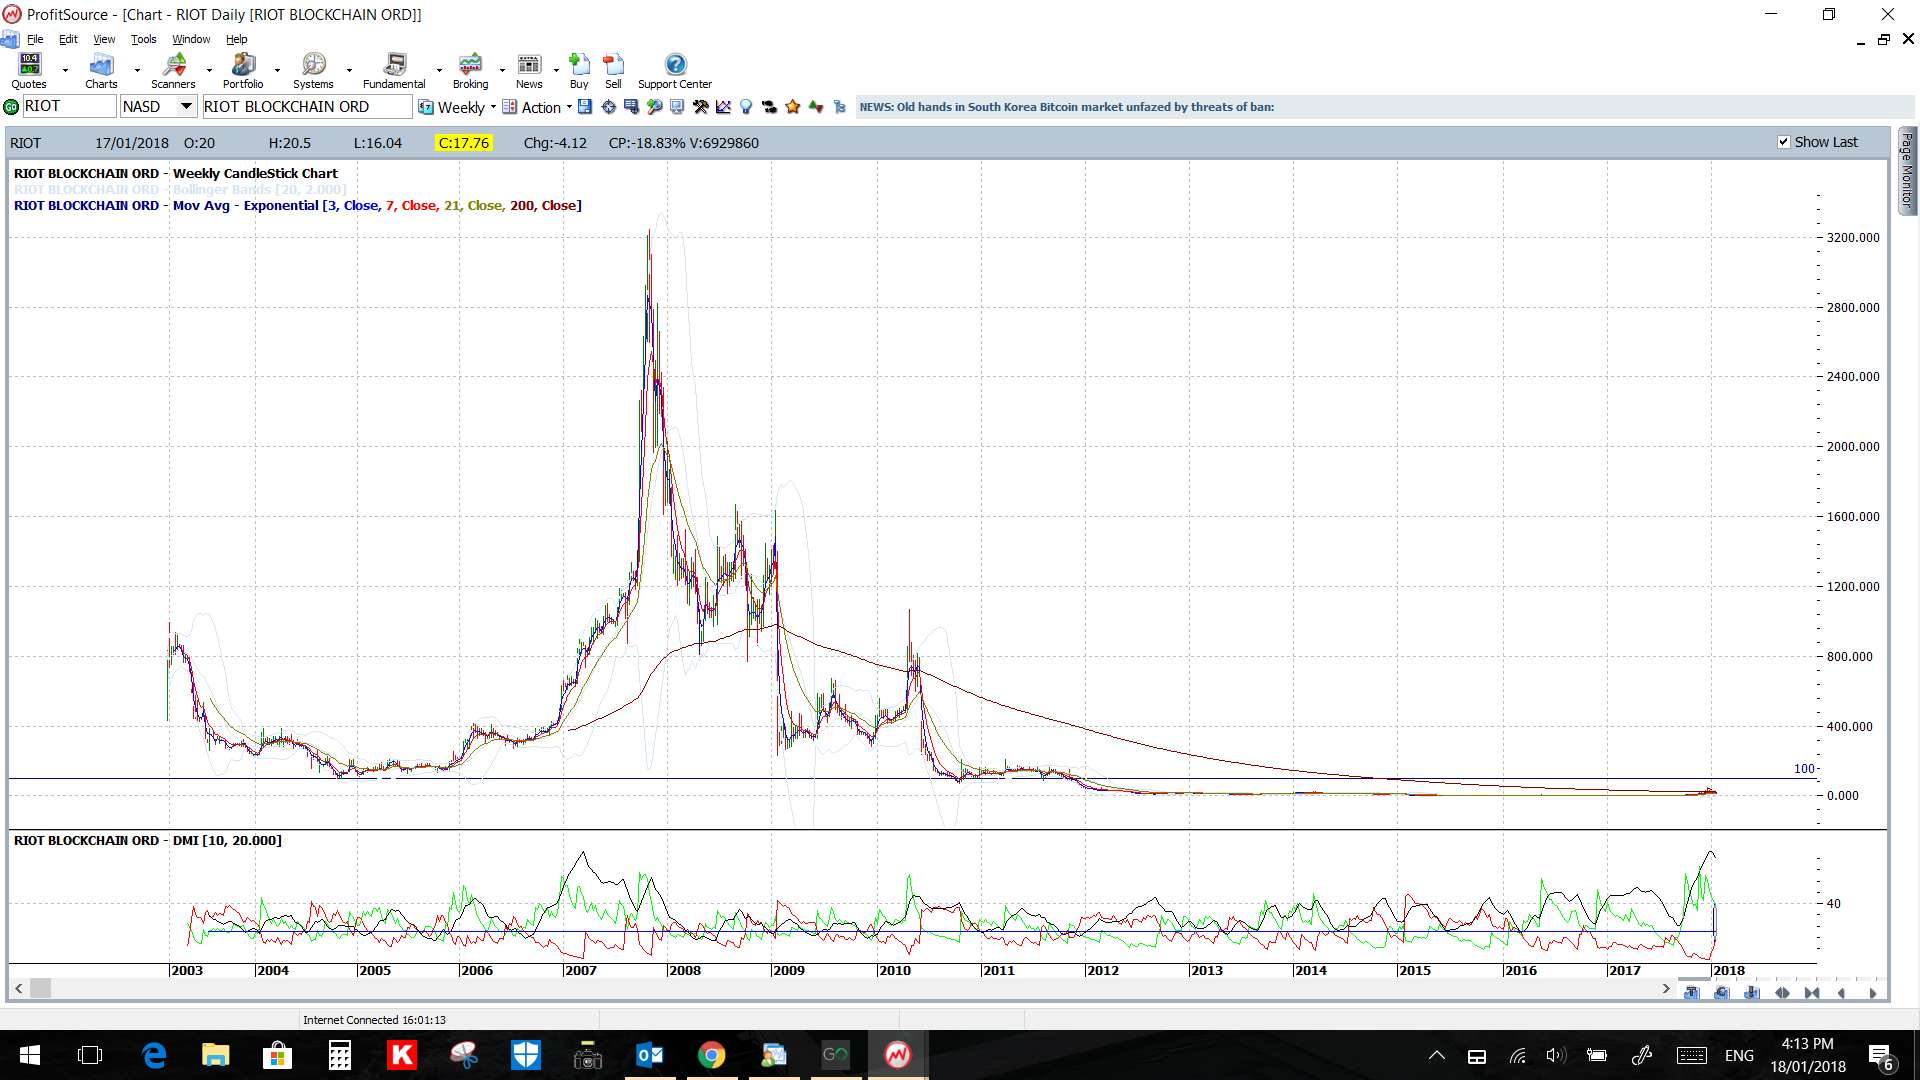Open the Page Monitor side tab
Viewport: 1920px width, 1080px height.
[1907, 170]
